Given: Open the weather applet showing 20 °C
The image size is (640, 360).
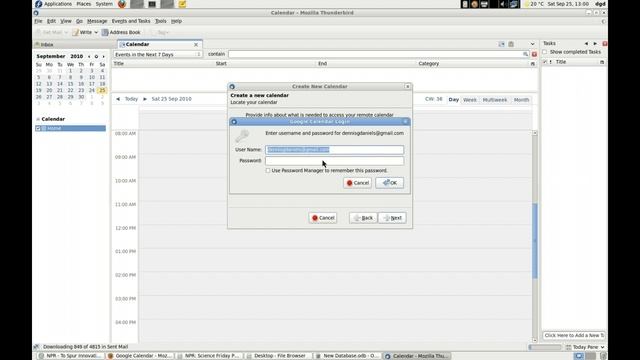Looking at the screenshot, I should (x=534, y=4).
